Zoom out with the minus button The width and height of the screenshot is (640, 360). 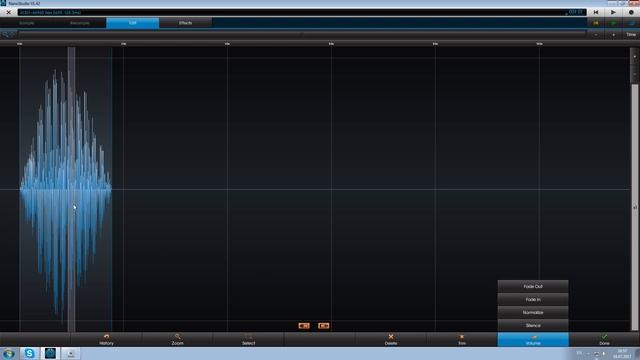596,35
